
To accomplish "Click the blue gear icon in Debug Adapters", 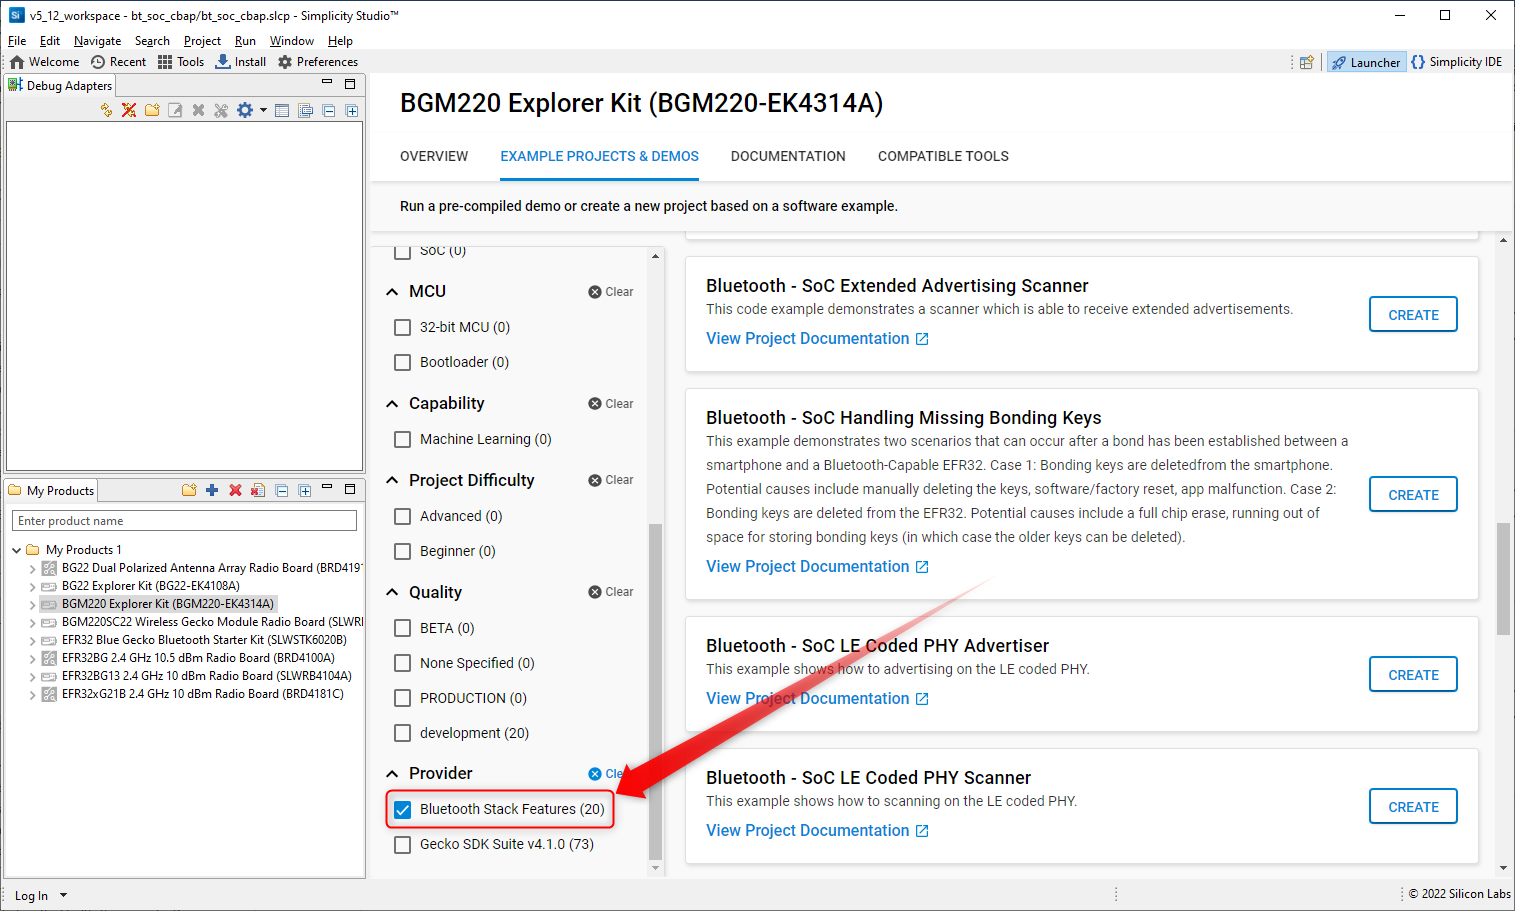I will pos(245,110).
